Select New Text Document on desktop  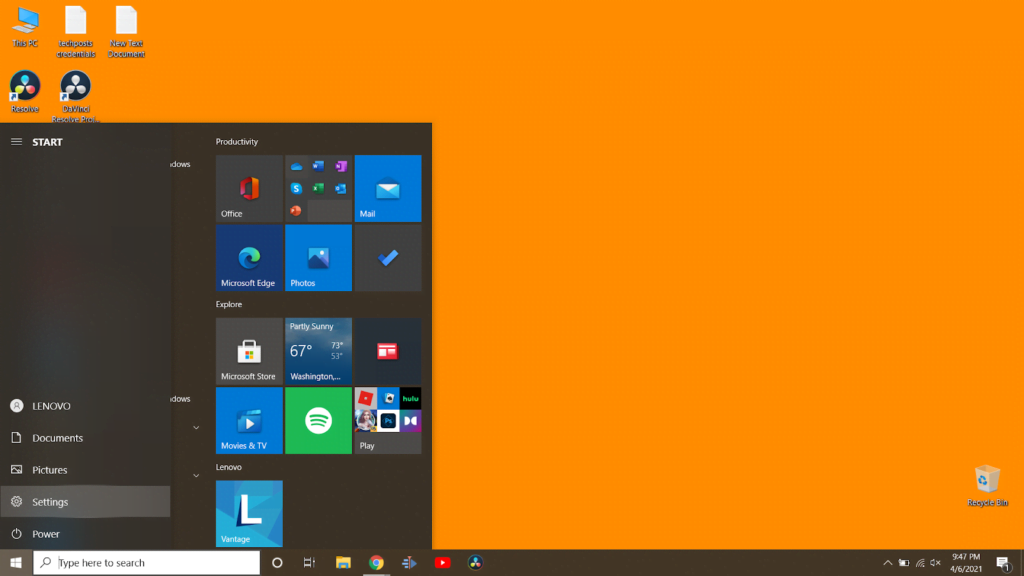(x=126, y=33)
